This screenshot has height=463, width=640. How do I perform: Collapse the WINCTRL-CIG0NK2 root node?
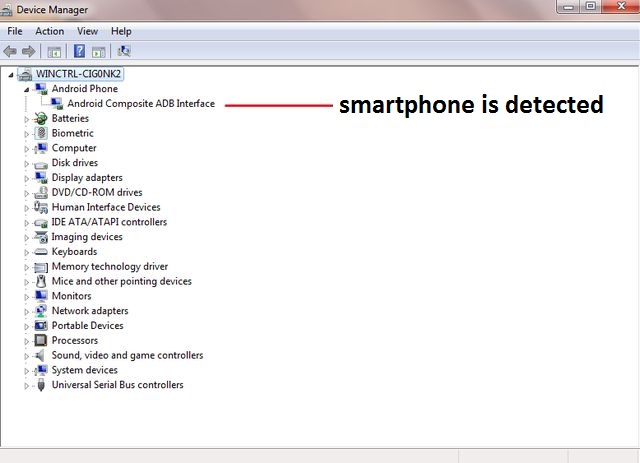pyautogui.click(x=11, y=75)
